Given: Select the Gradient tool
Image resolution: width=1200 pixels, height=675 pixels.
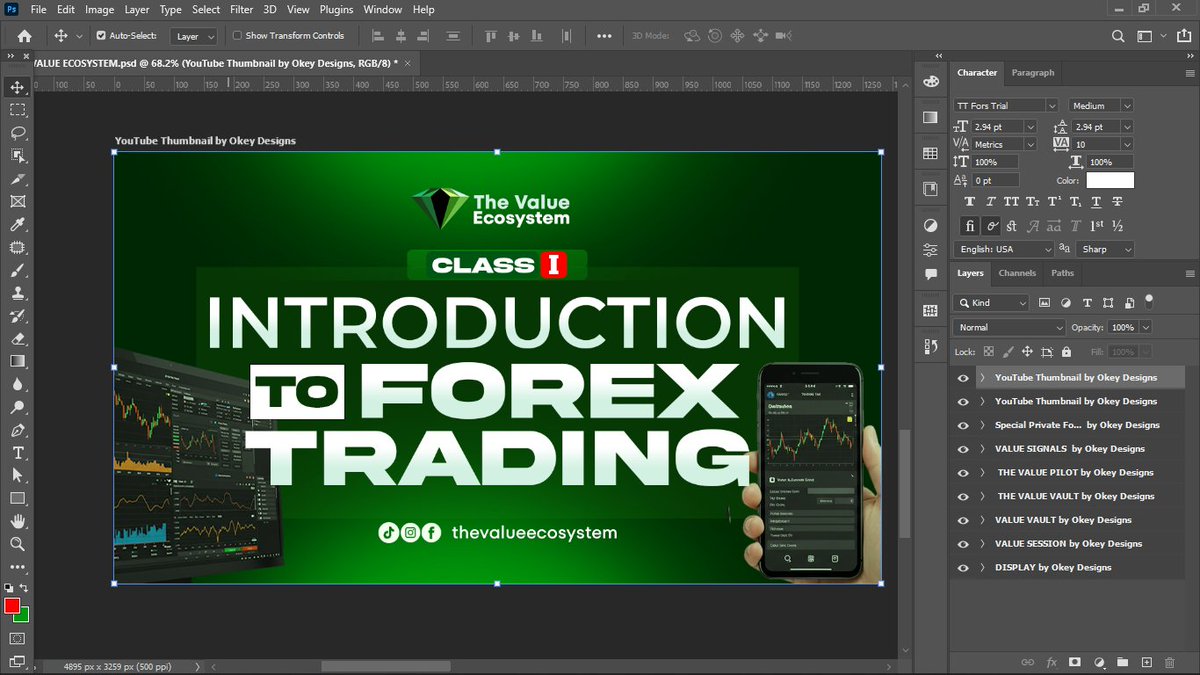Looking at the screenshot, I should point(17,362).
